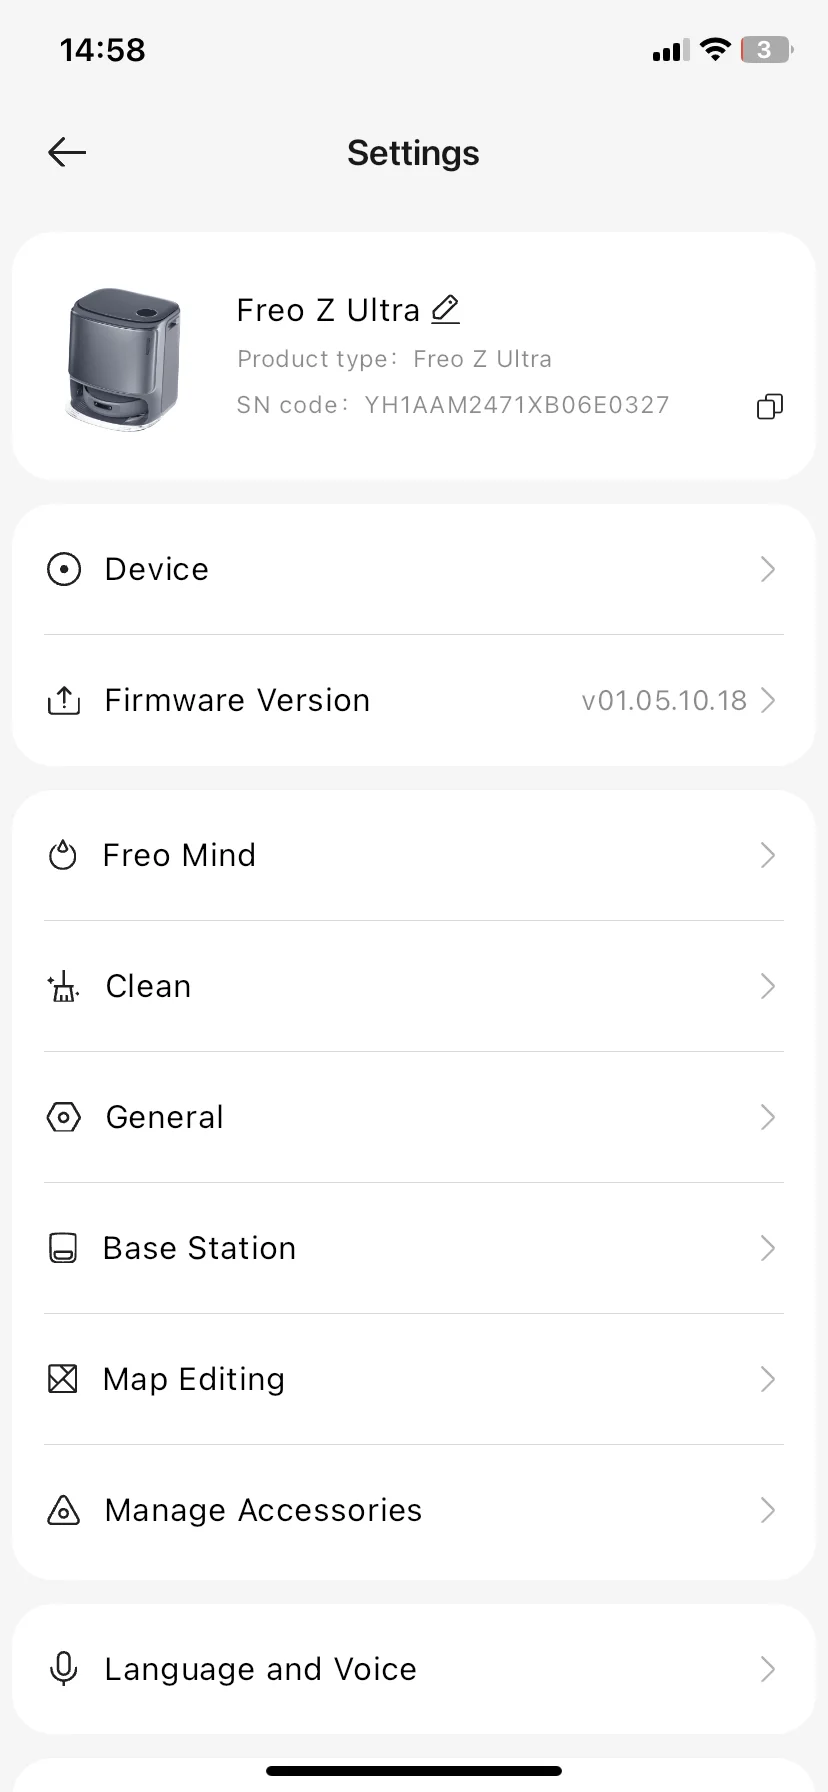Open Language and Voice settings
828x1792 pixels.
point(260,1669)
